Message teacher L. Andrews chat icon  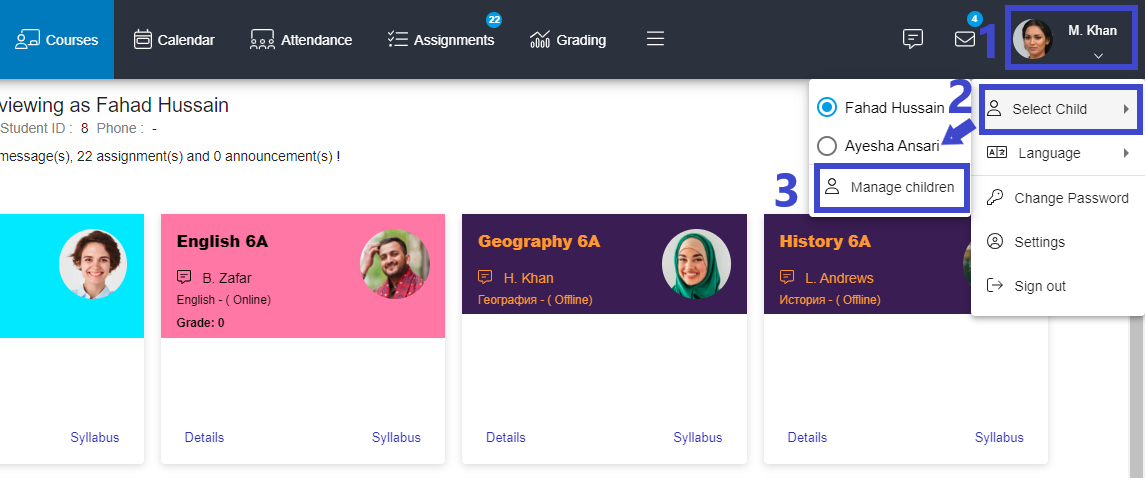[786, 277]
